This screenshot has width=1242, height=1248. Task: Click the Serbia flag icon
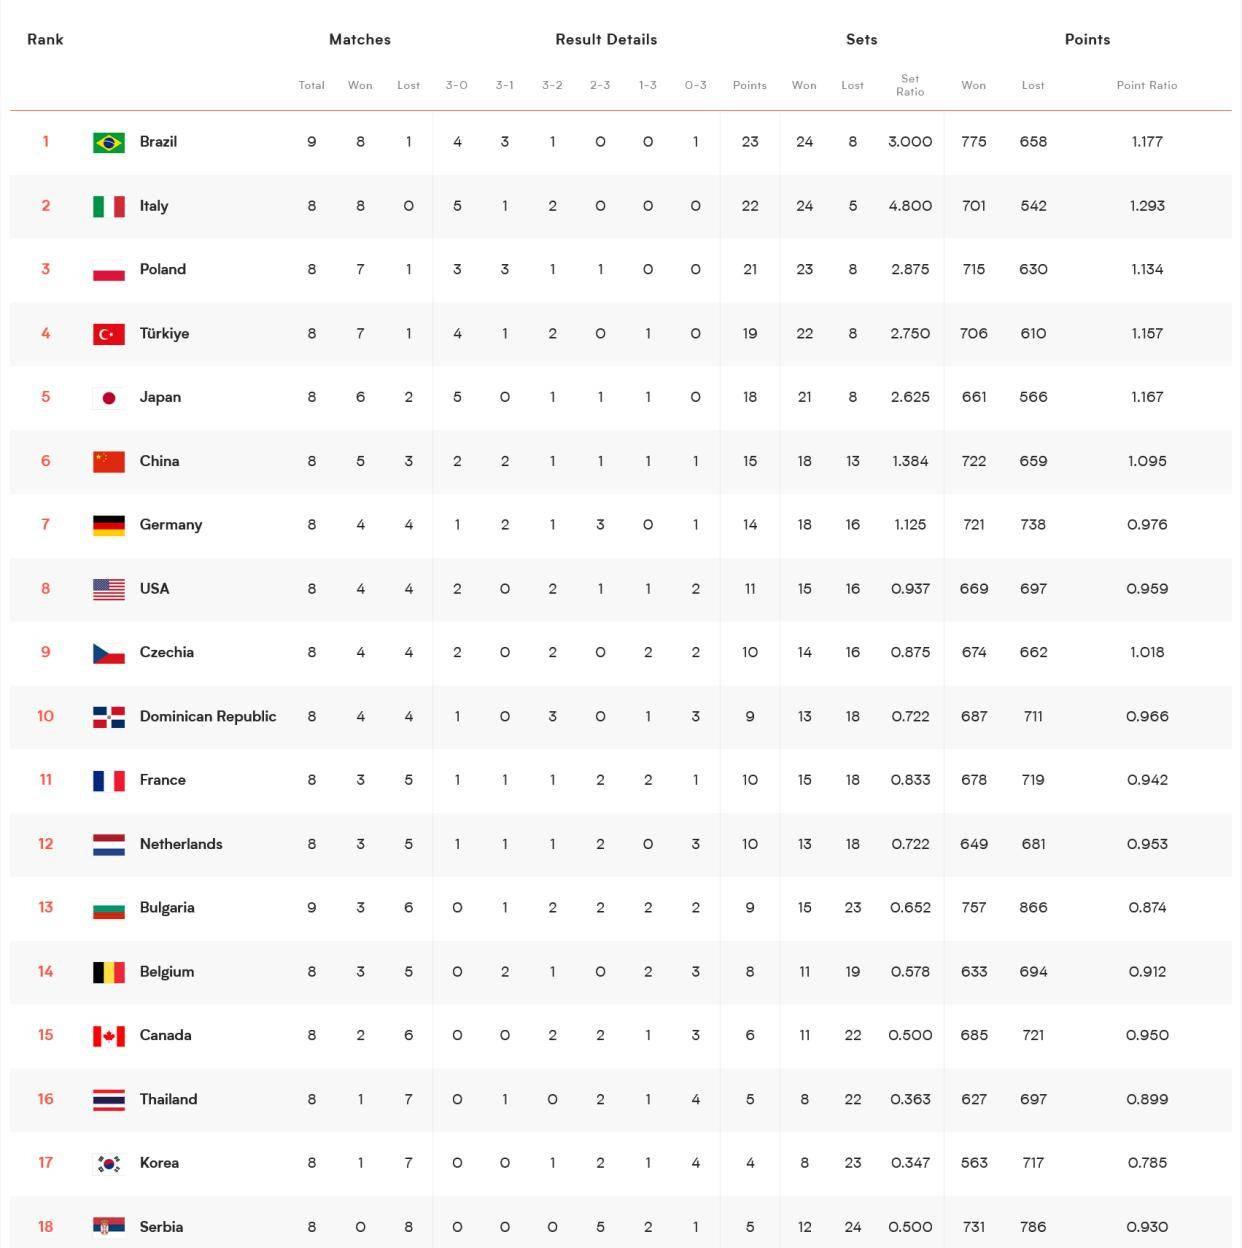pyautogui.click(x=109, y=1227)
